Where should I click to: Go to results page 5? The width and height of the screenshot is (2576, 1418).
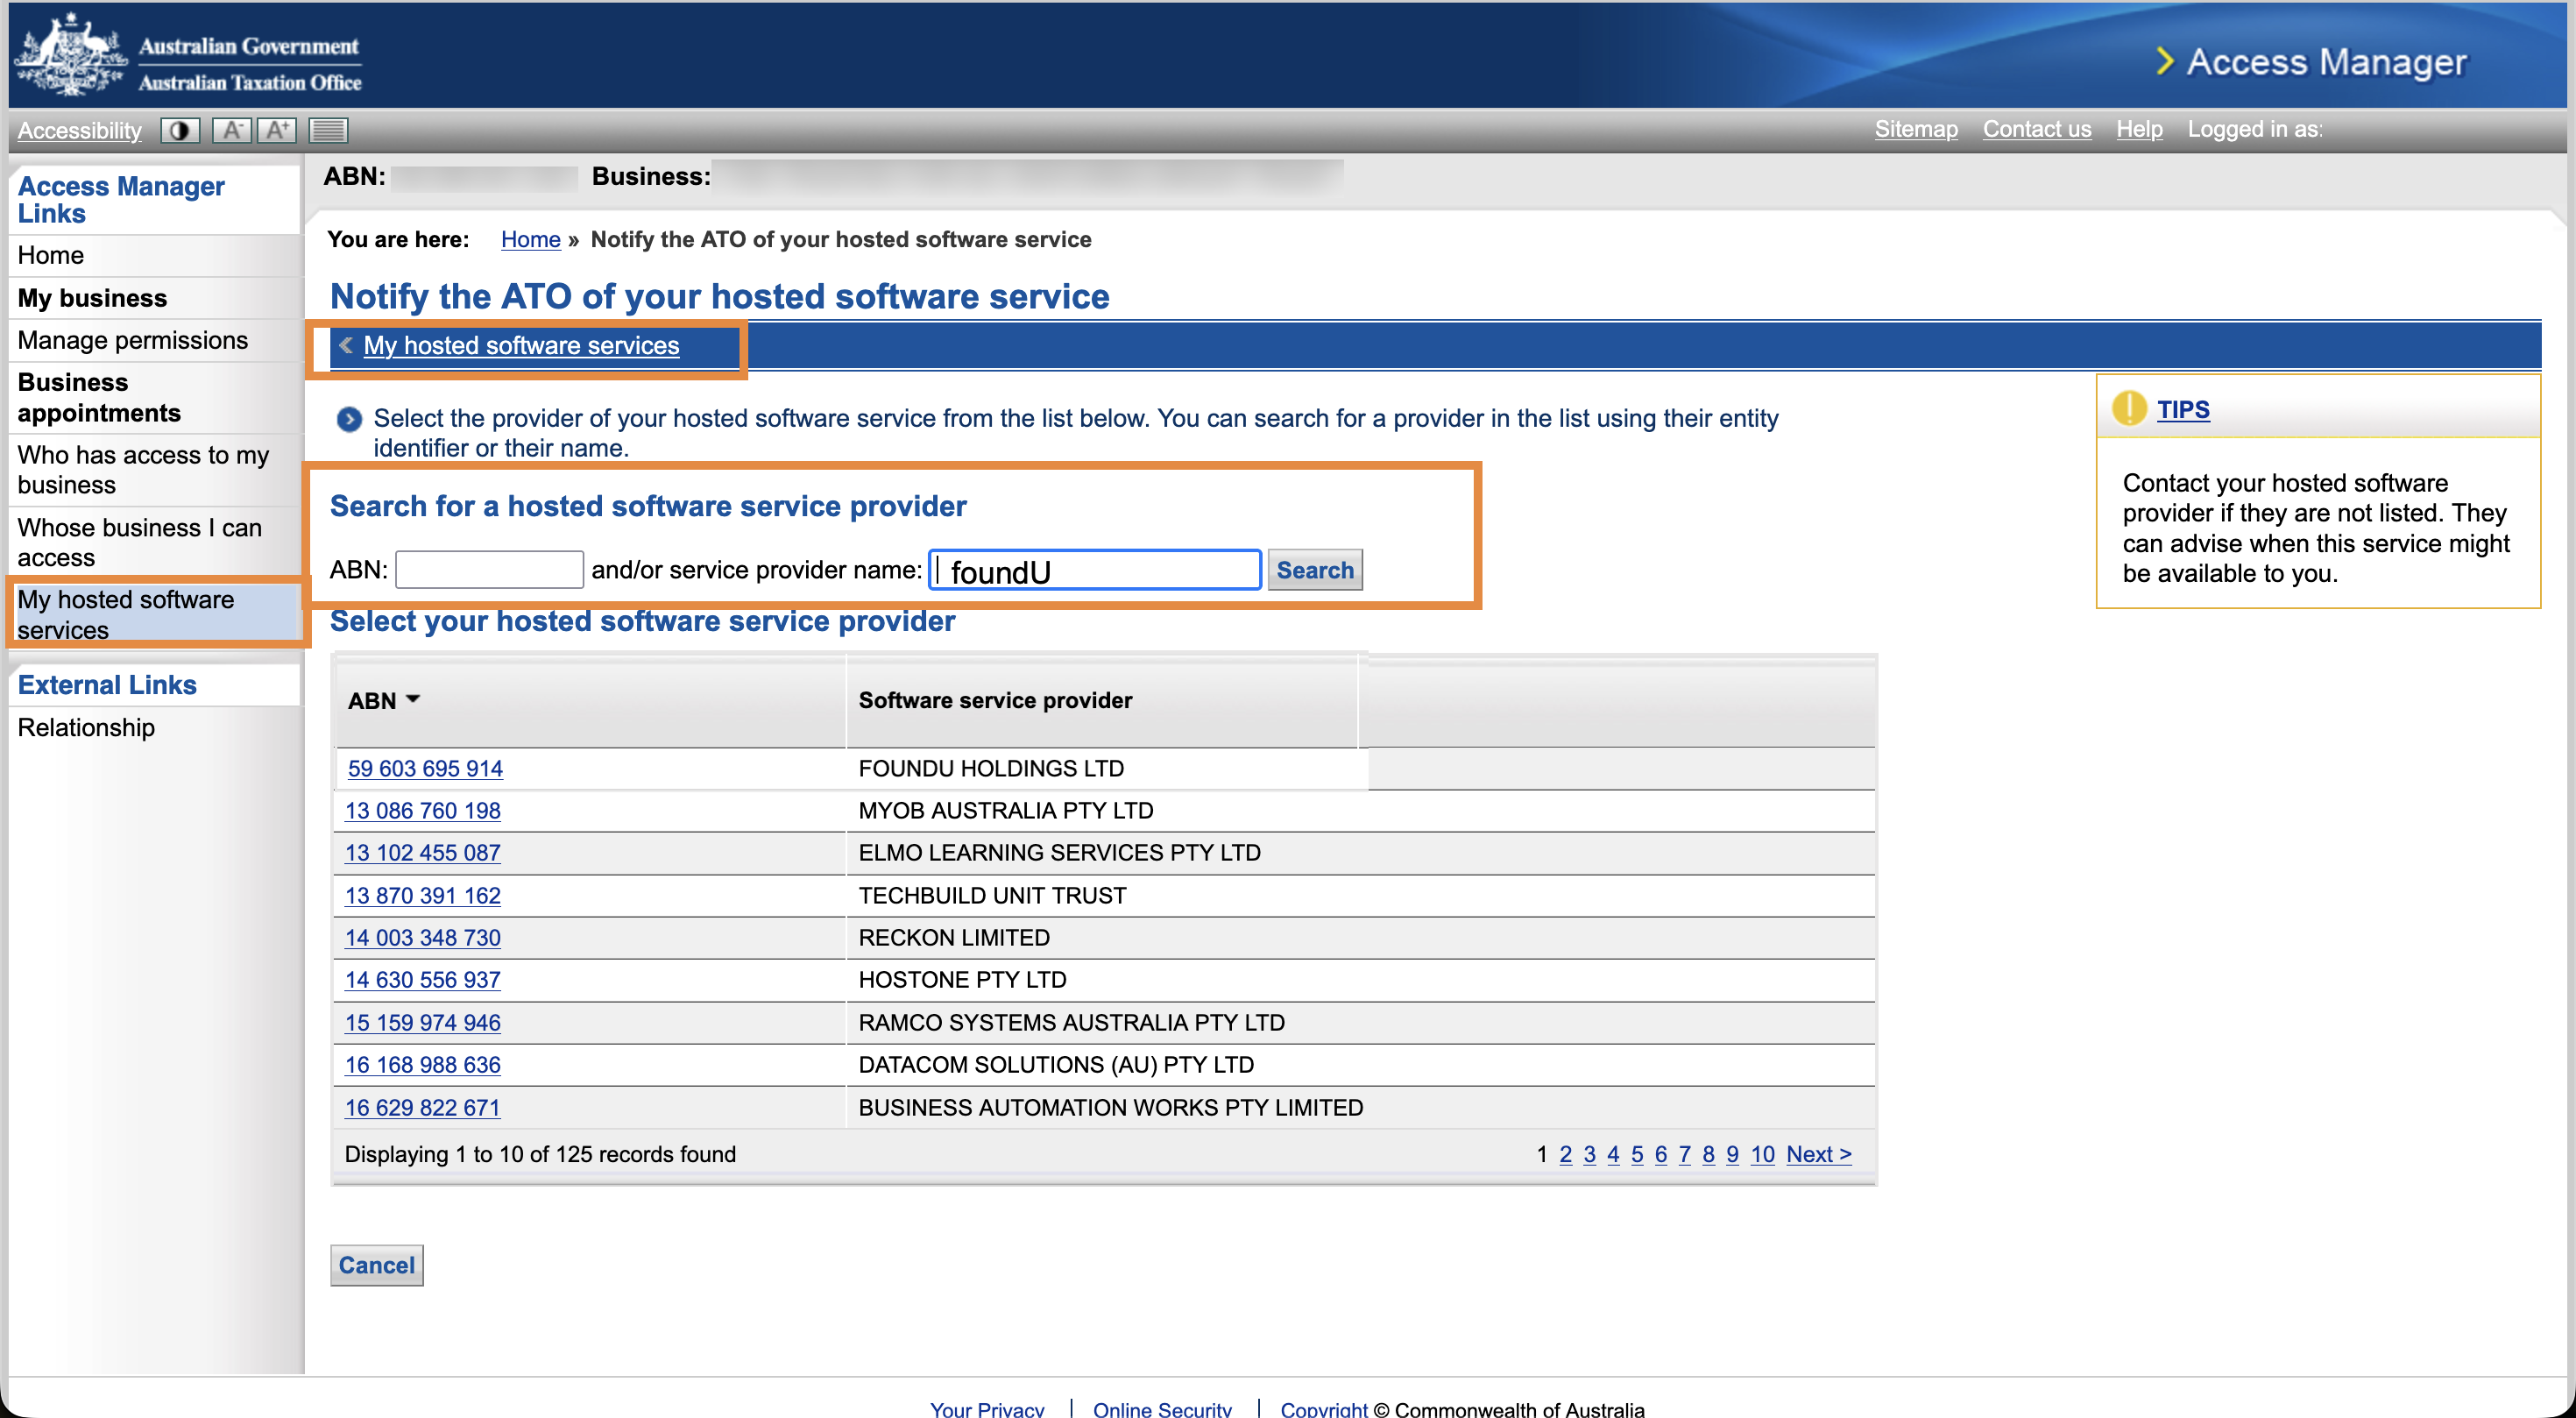pos(1637,1154)
